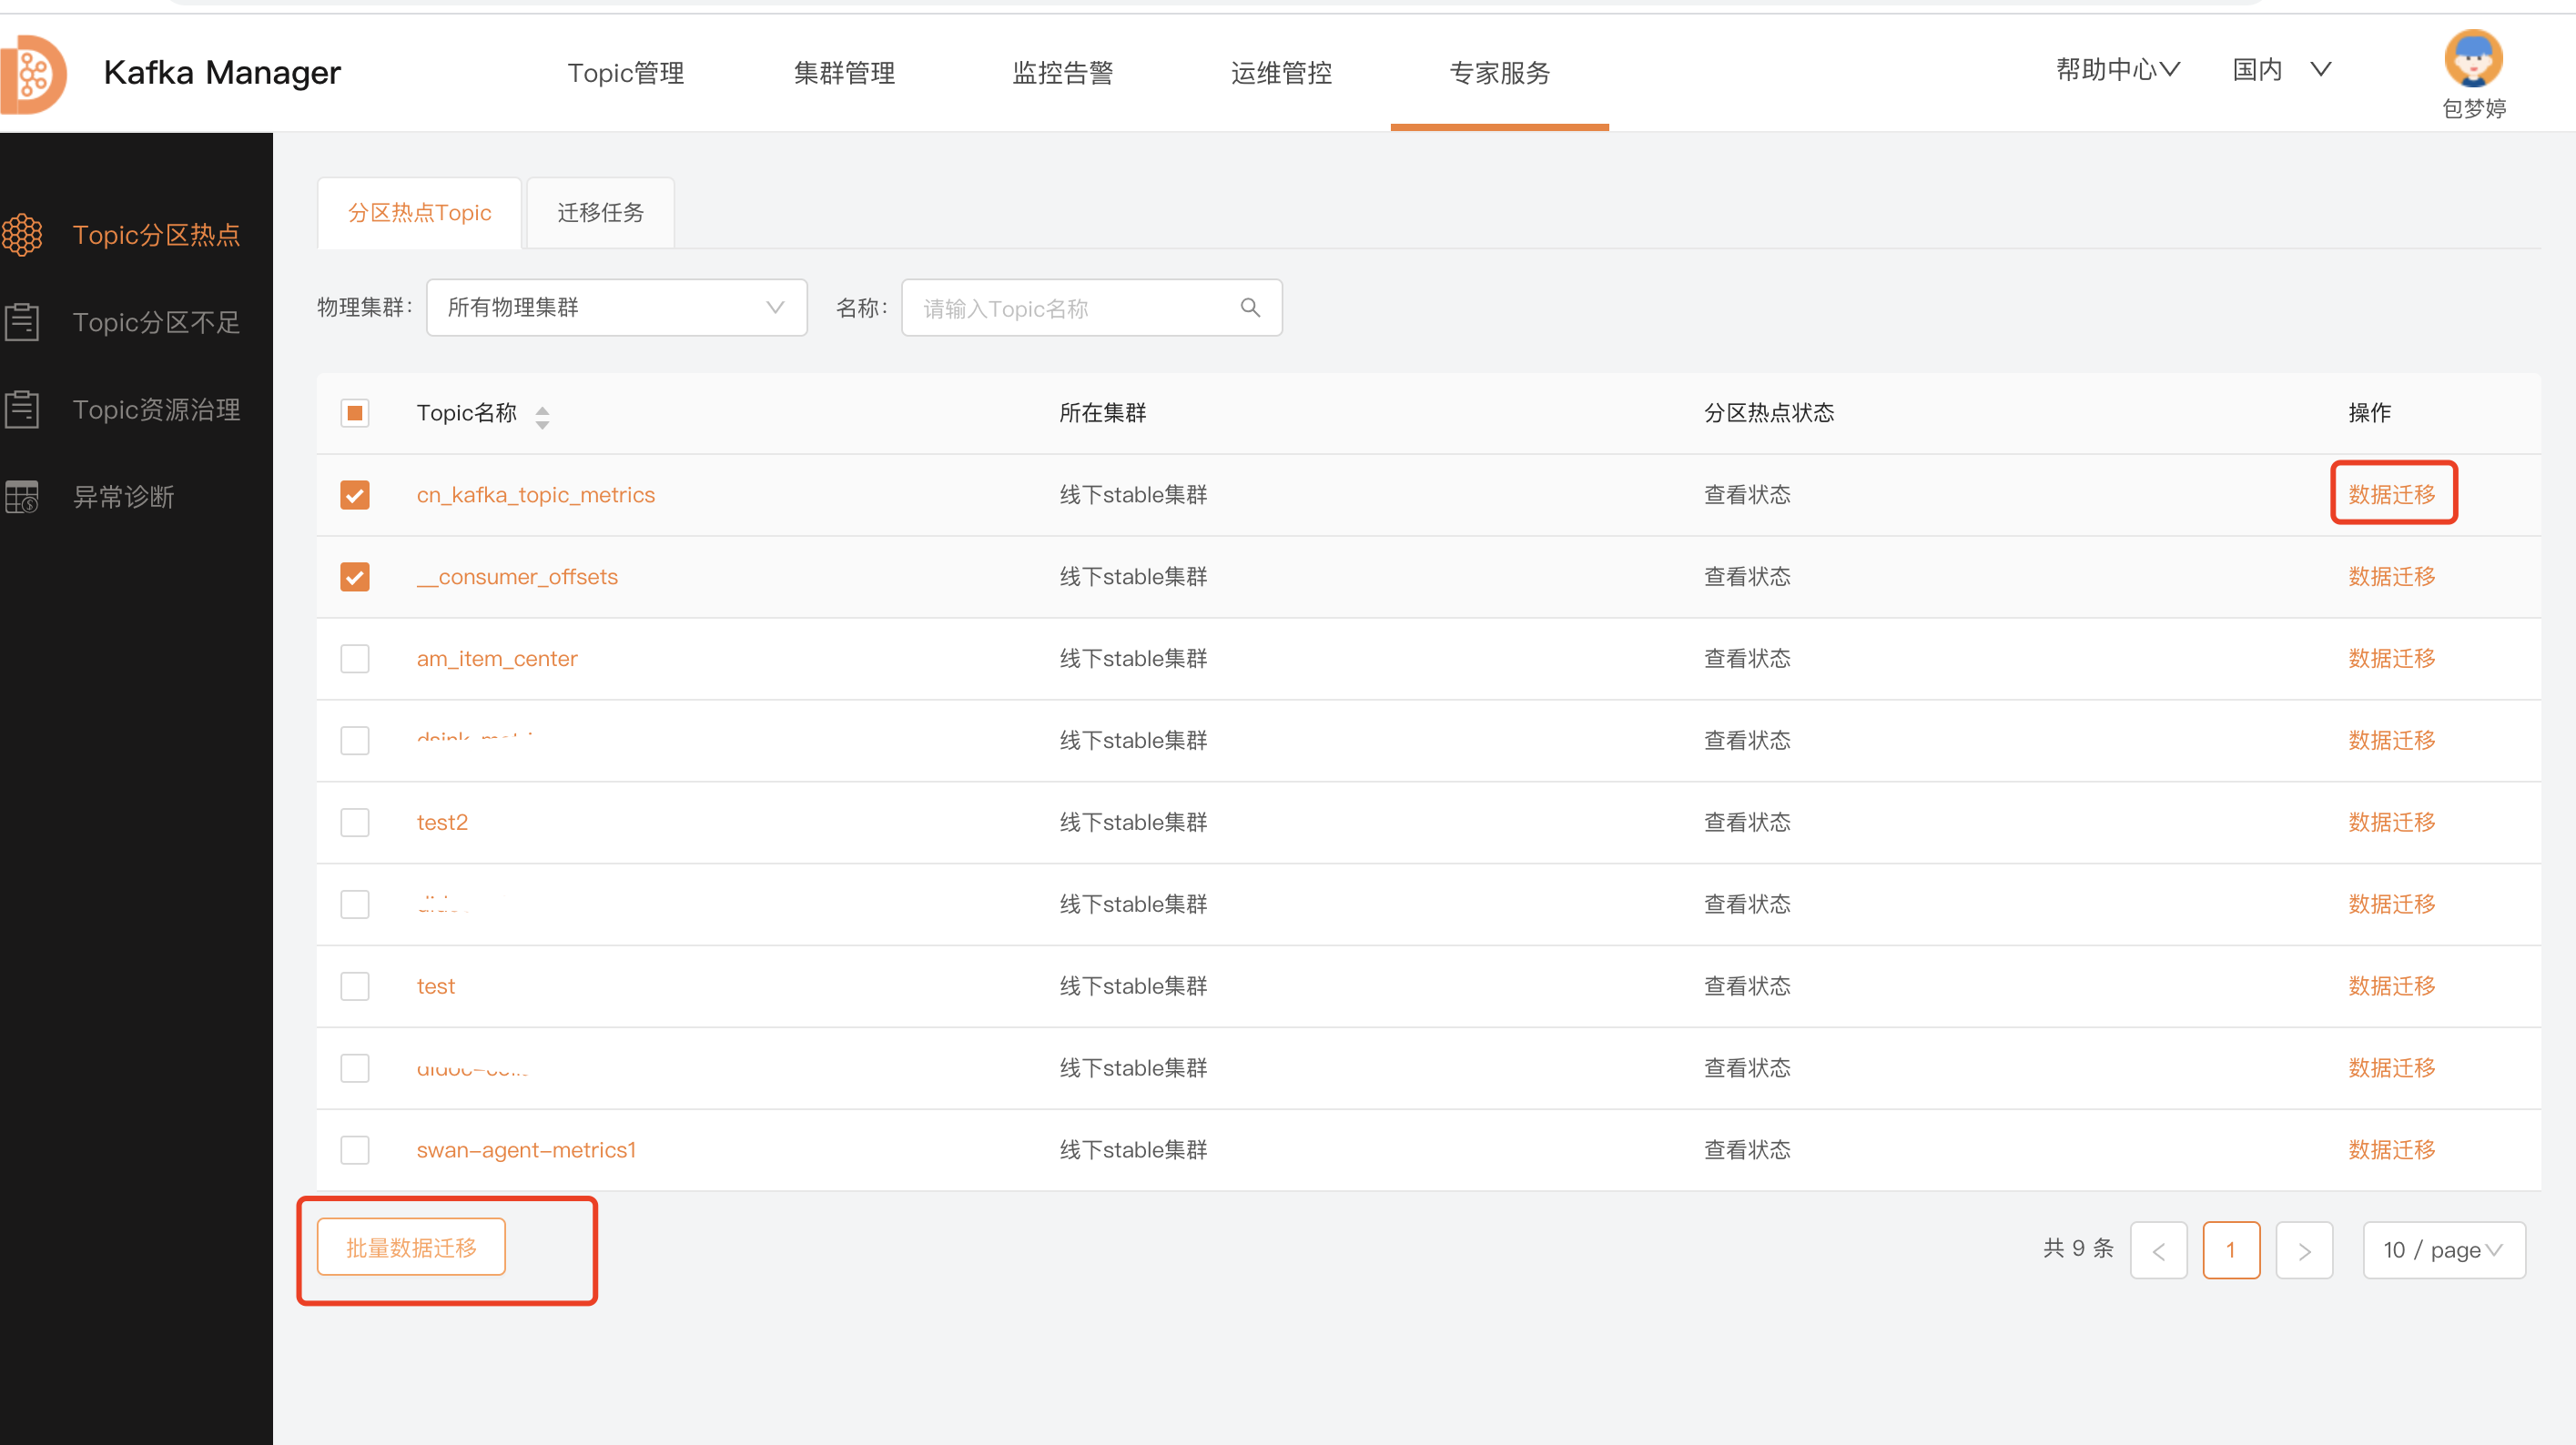Click the Topic资源治理 sidebar icon

coord(22,409)
